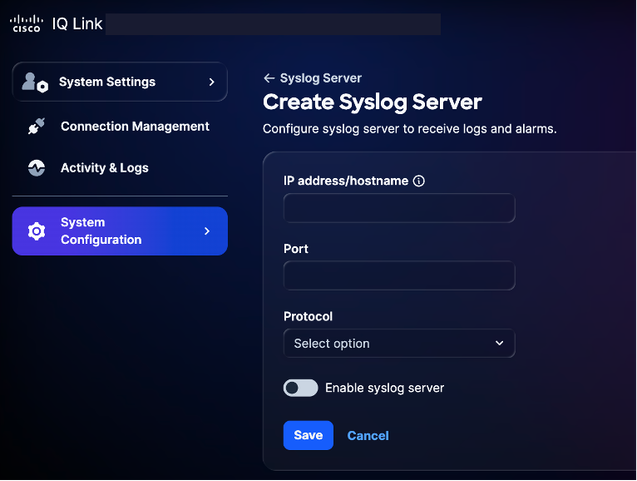Open System Settings menu item
Image resolution: width=637 pixels, height=481 pixels.
pos(120,82)
